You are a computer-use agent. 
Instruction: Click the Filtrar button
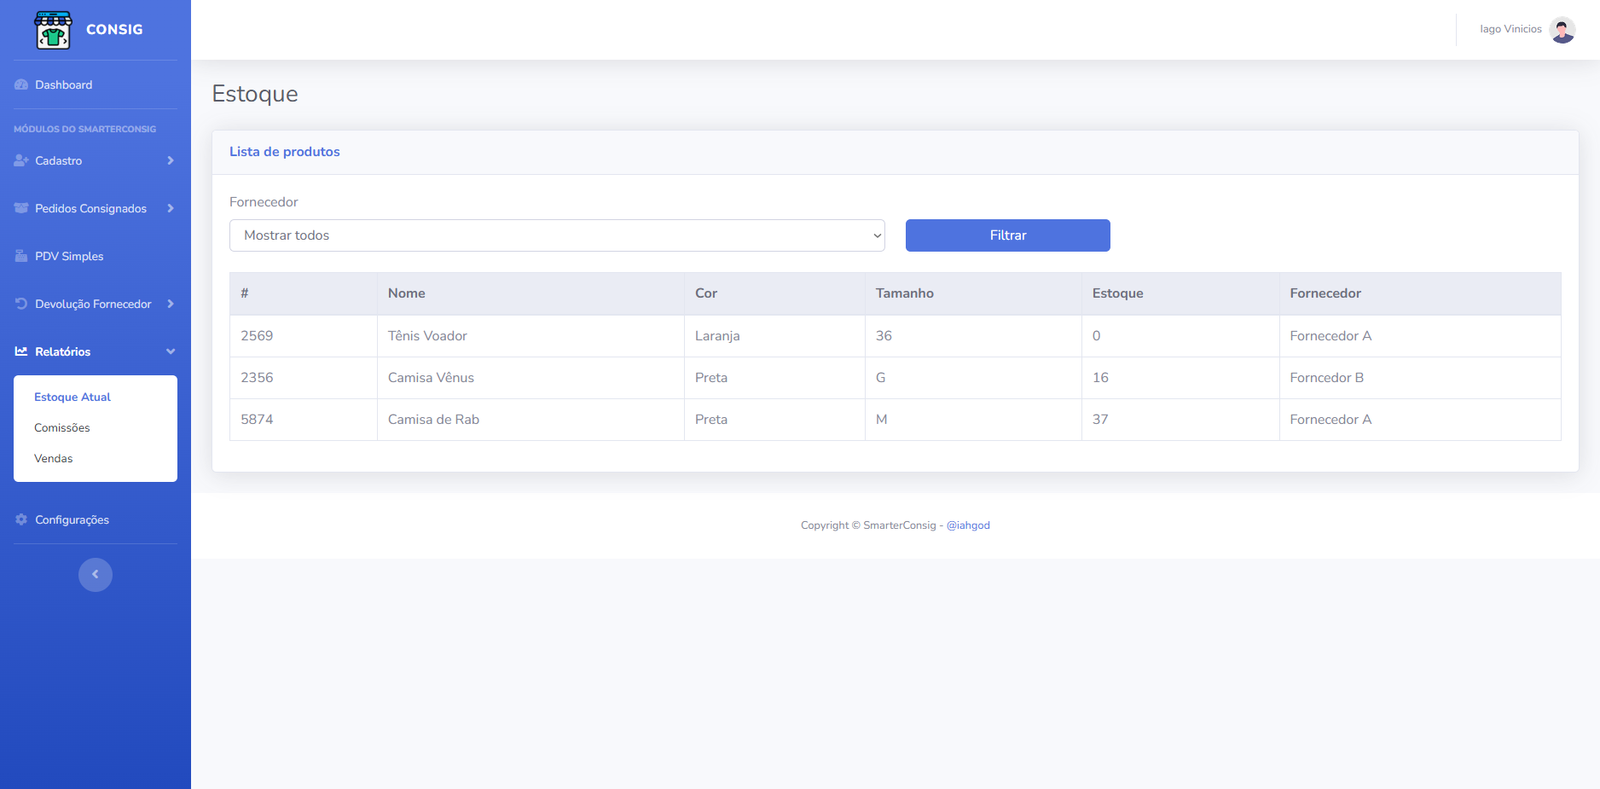coord(1008,235)
